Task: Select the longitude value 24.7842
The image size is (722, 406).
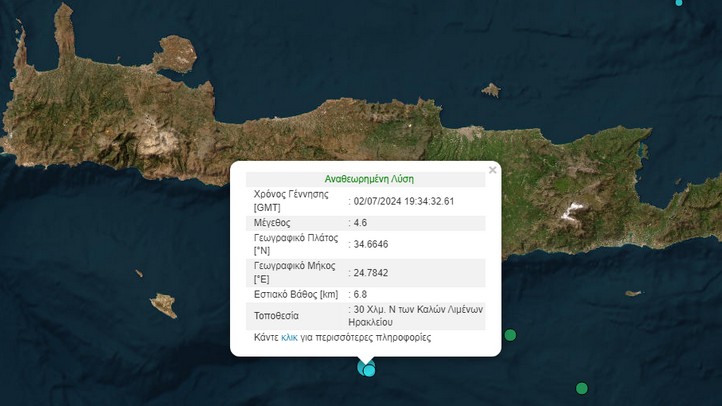Action: (x=372, y=272)
